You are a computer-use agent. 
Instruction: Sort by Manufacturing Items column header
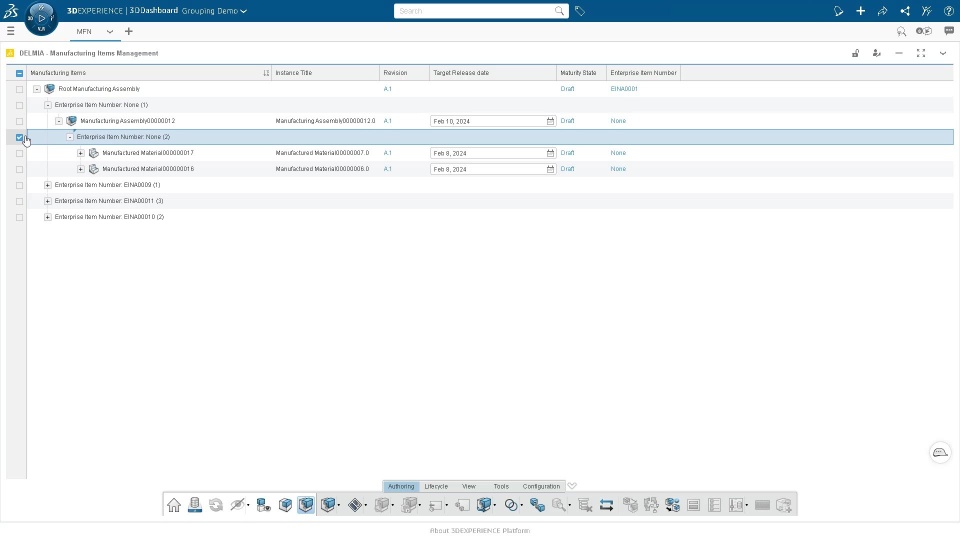pos(58,73)
